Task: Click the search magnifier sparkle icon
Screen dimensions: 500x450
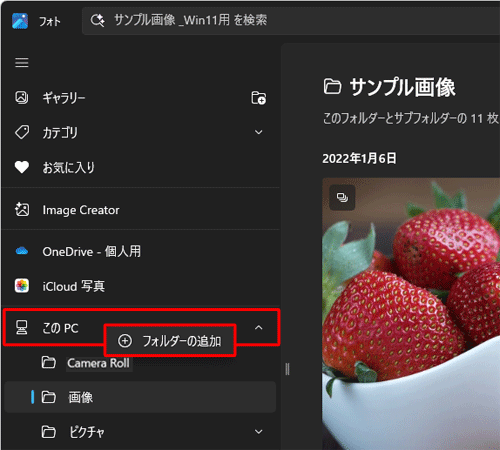Action: pos(97,20)
